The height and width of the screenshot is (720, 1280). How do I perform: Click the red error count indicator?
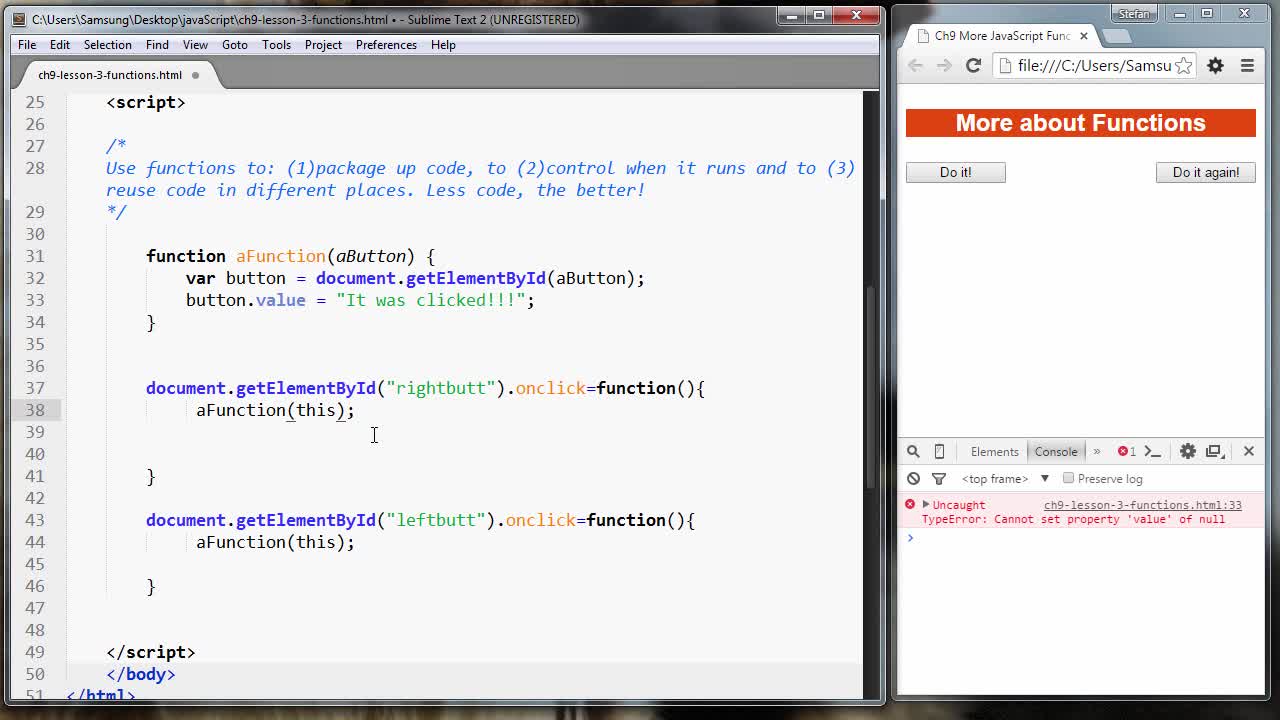tap(1127, 452)
